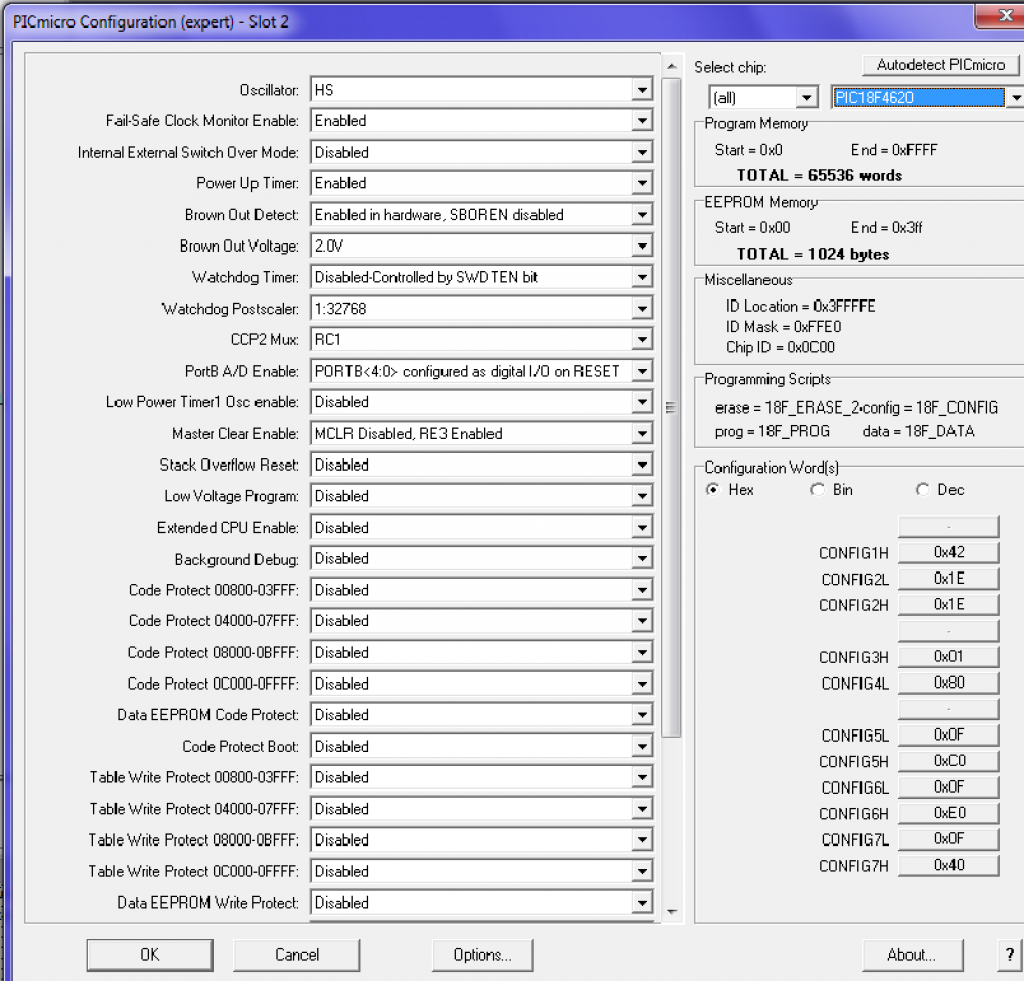Expand Data EEPROM Write Protect dropdown
The height and width of the screenshot is (981, 1024).
481,902
